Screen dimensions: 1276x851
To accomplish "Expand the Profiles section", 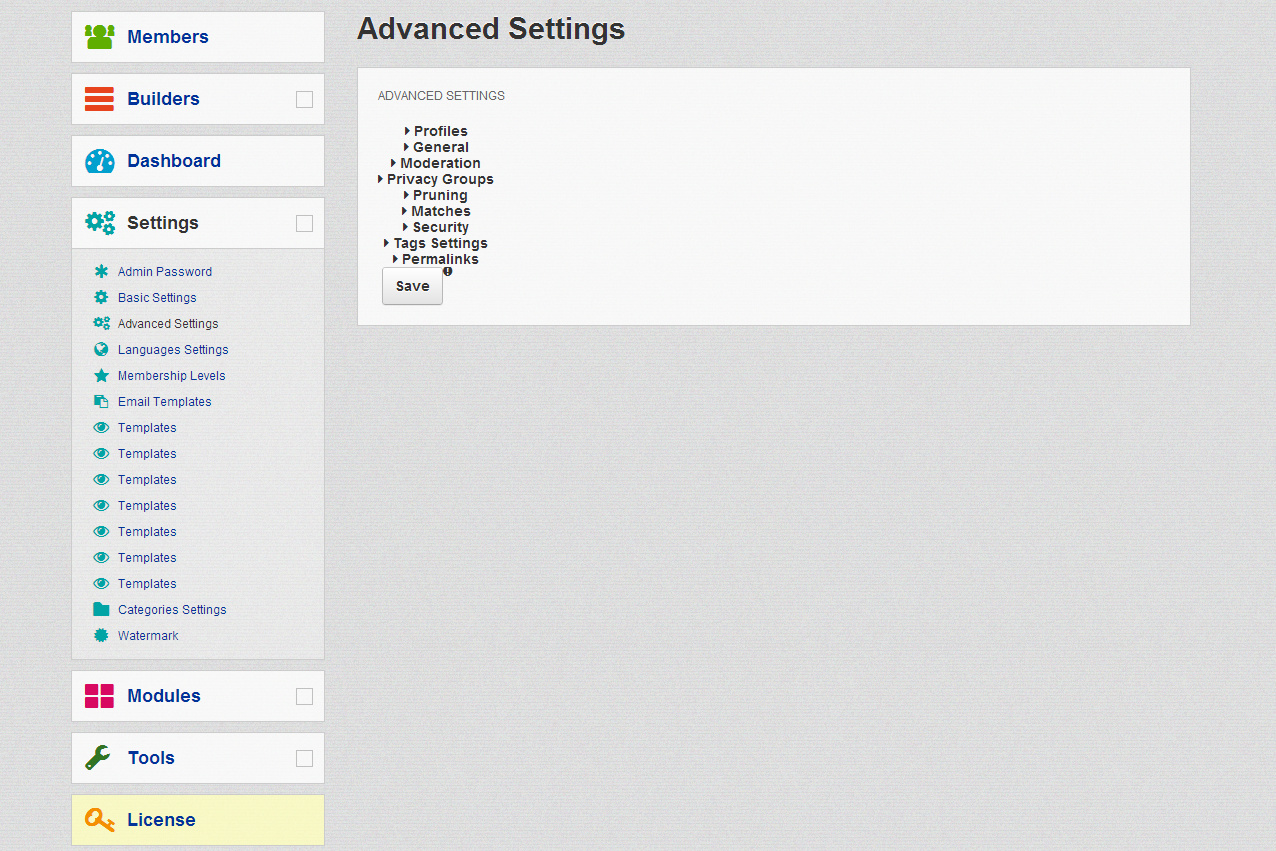I will coord(436,131).
